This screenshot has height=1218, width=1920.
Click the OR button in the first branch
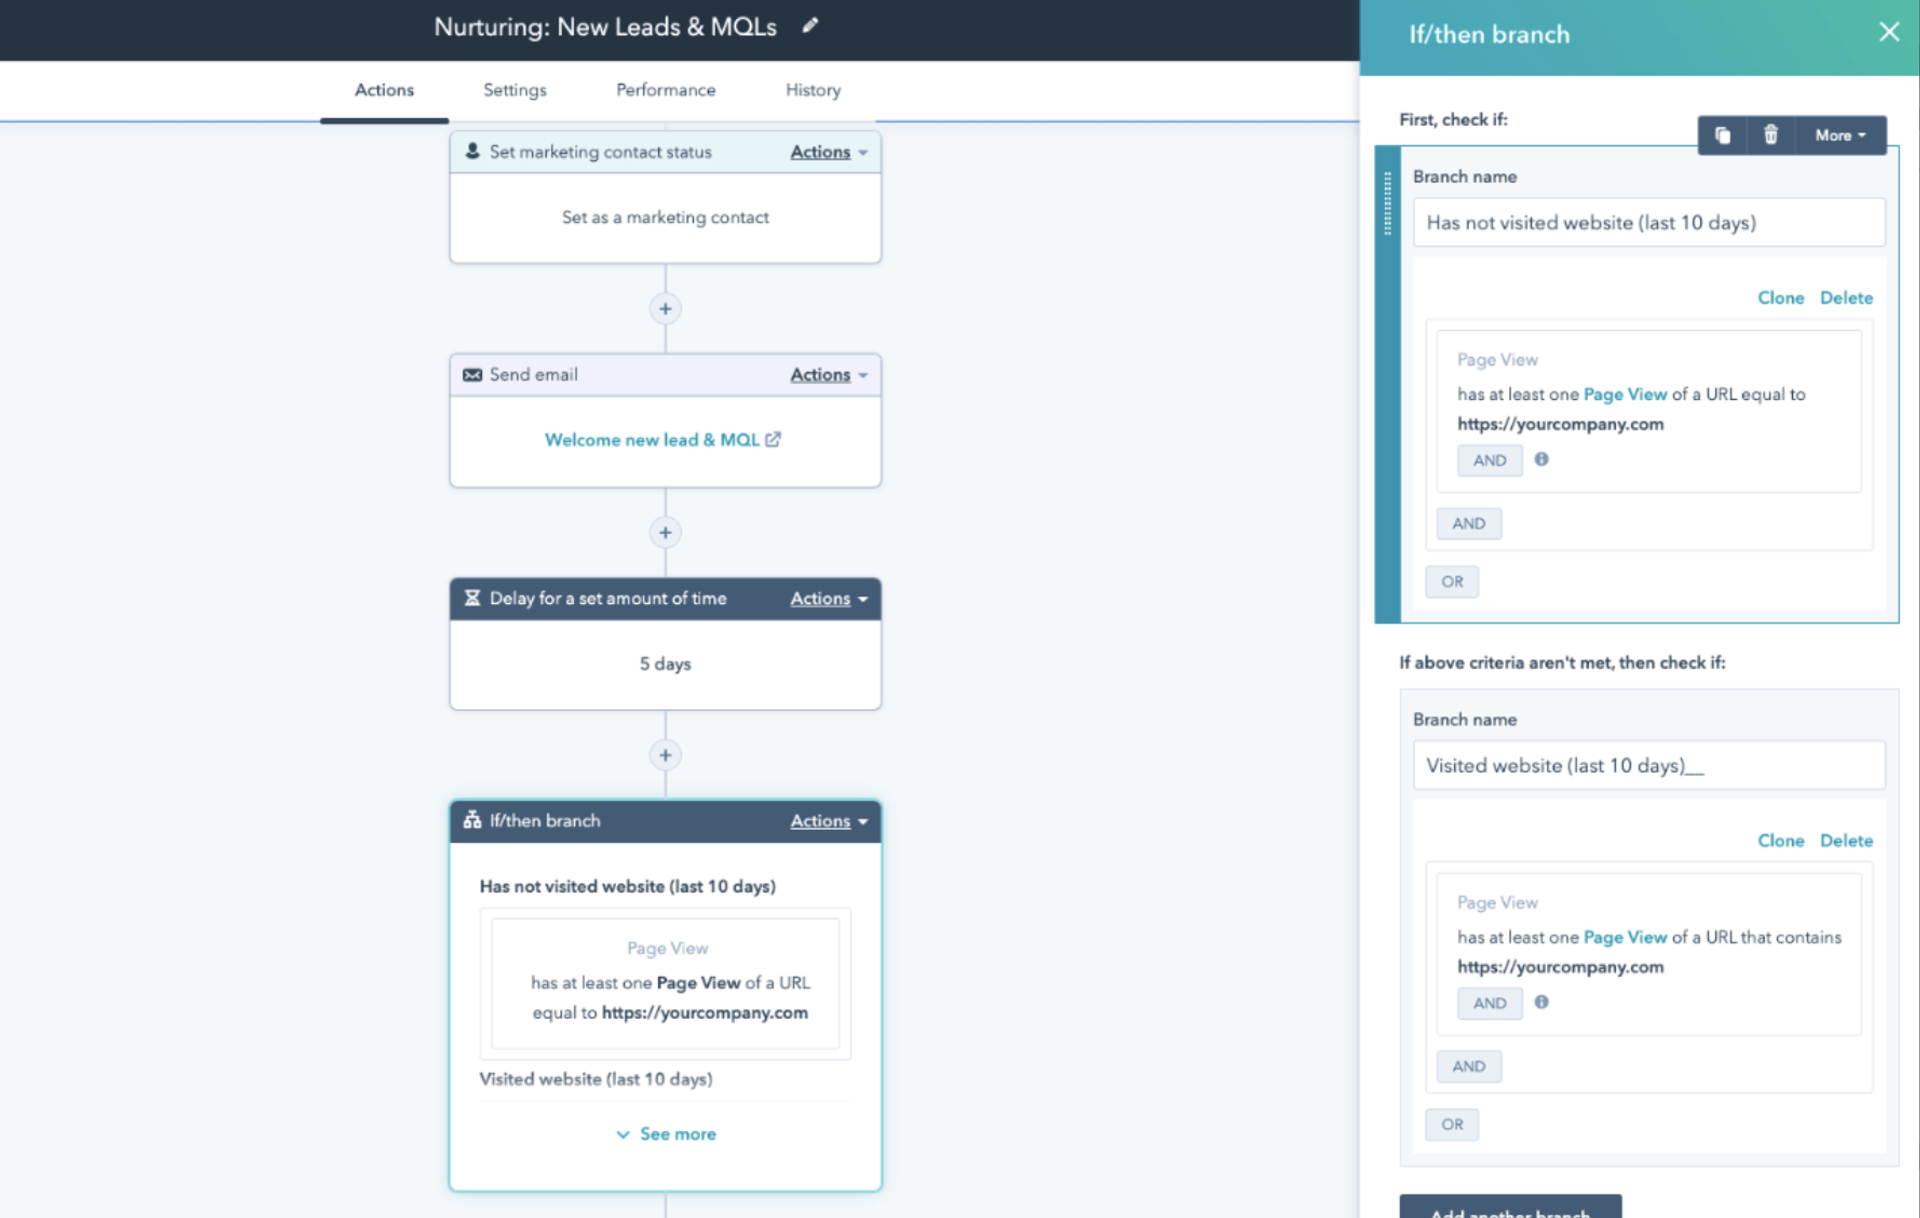point(1451,582)
